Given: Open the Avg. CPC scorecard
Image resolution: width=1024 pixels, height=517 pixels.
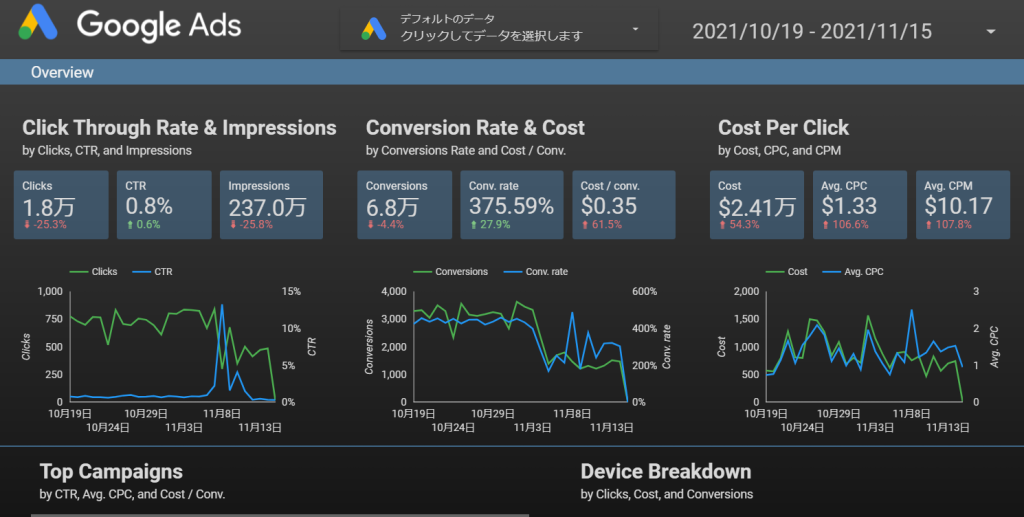Looking at the screenshot, I should [859, 205].
